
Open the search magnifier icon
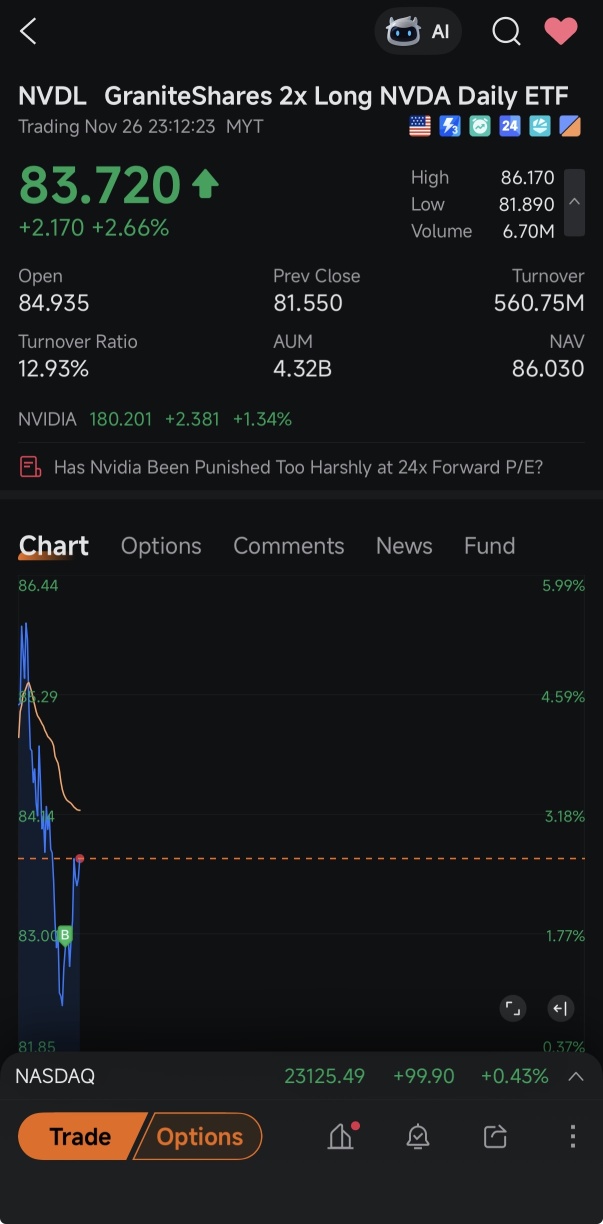click(507, 32)
